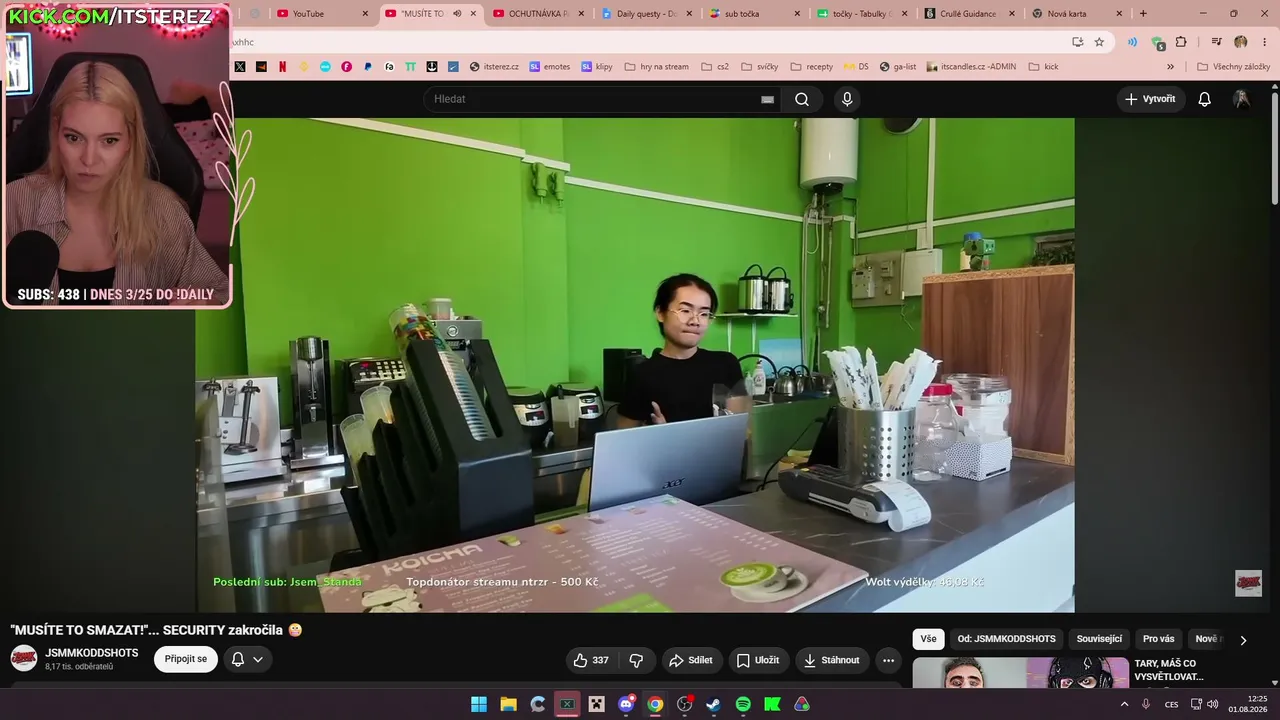Image resolution: width=1280 pixels, height=720 pixels.
Task: Select the Vše filter chip
Action: (x=928, y=639)
